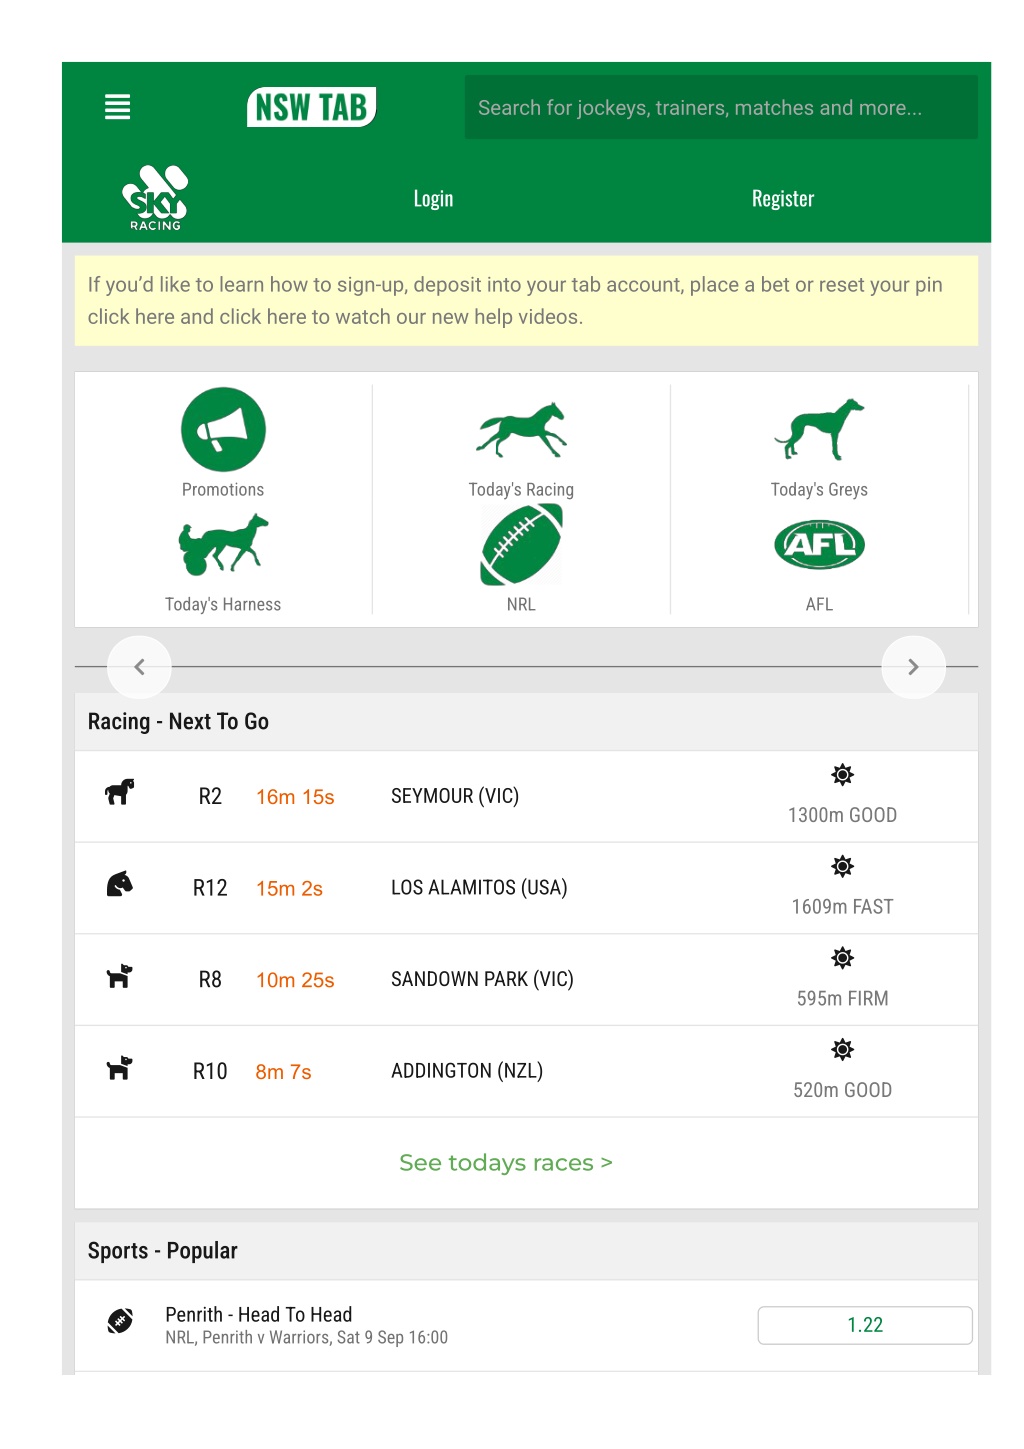
Task: Open Sandown Park (VIC) R8 race
Action: point(526,980)
